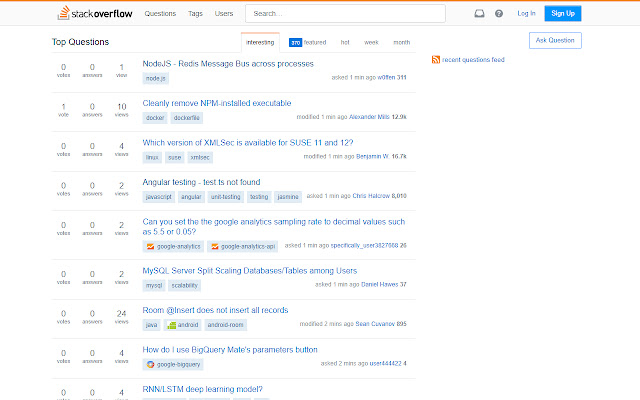Click the google-analytics-api tag

click(242, 247)
